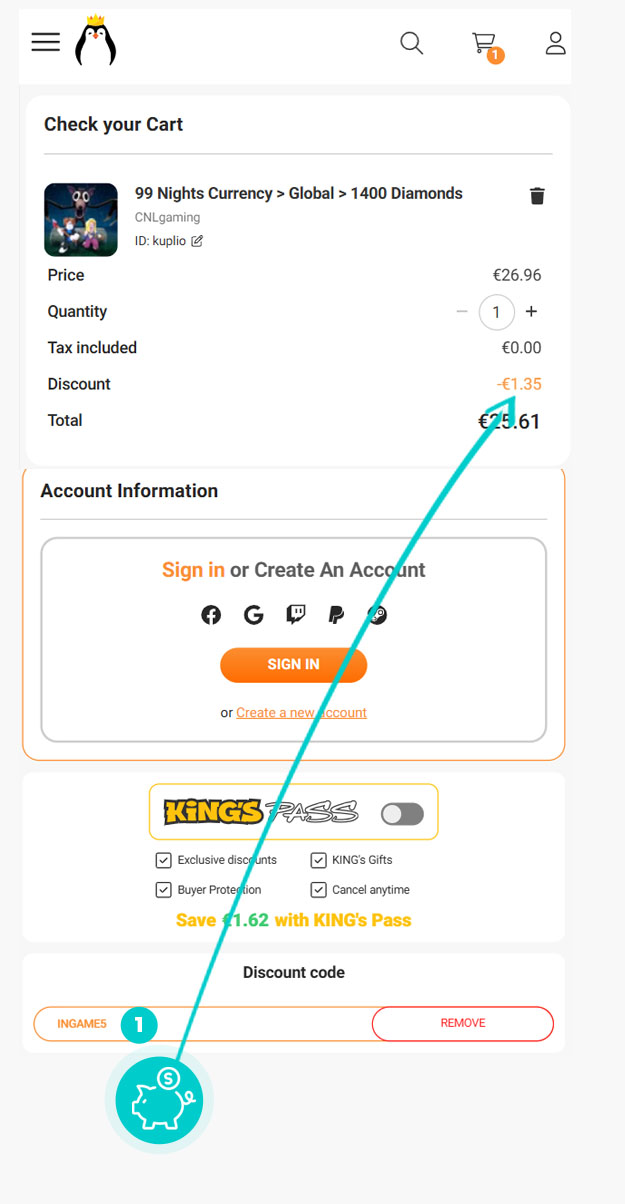Follow the Create a new account link
625x1204 pixels.
(301, 713)
